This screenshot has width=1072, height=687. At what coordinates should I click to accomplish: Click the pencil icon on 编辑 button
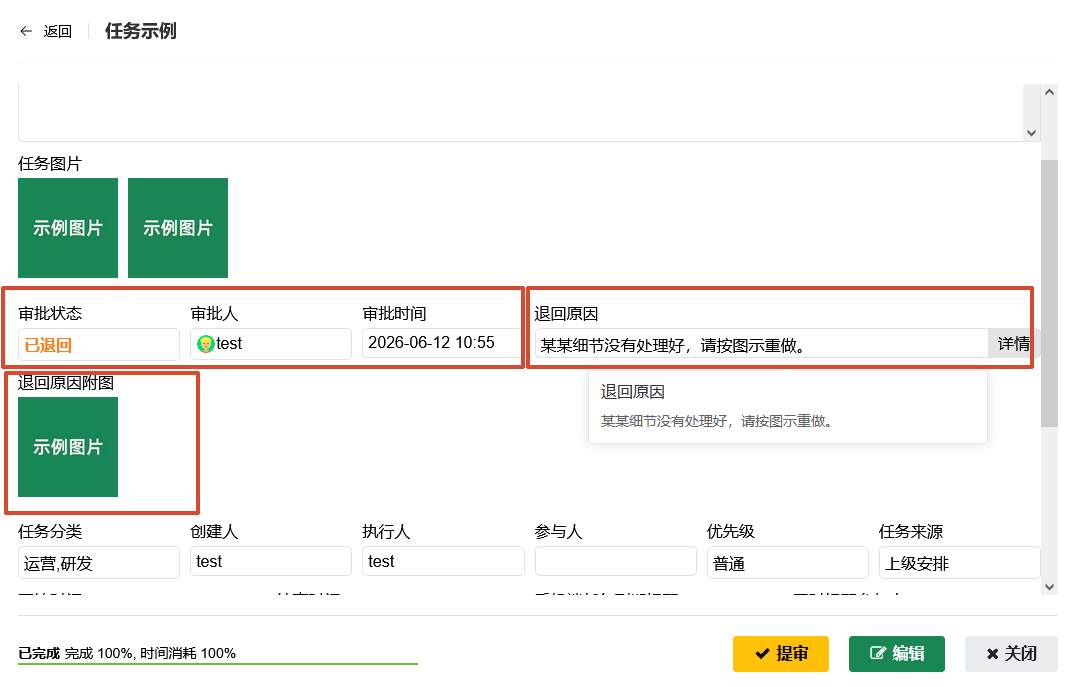[877, 654]
